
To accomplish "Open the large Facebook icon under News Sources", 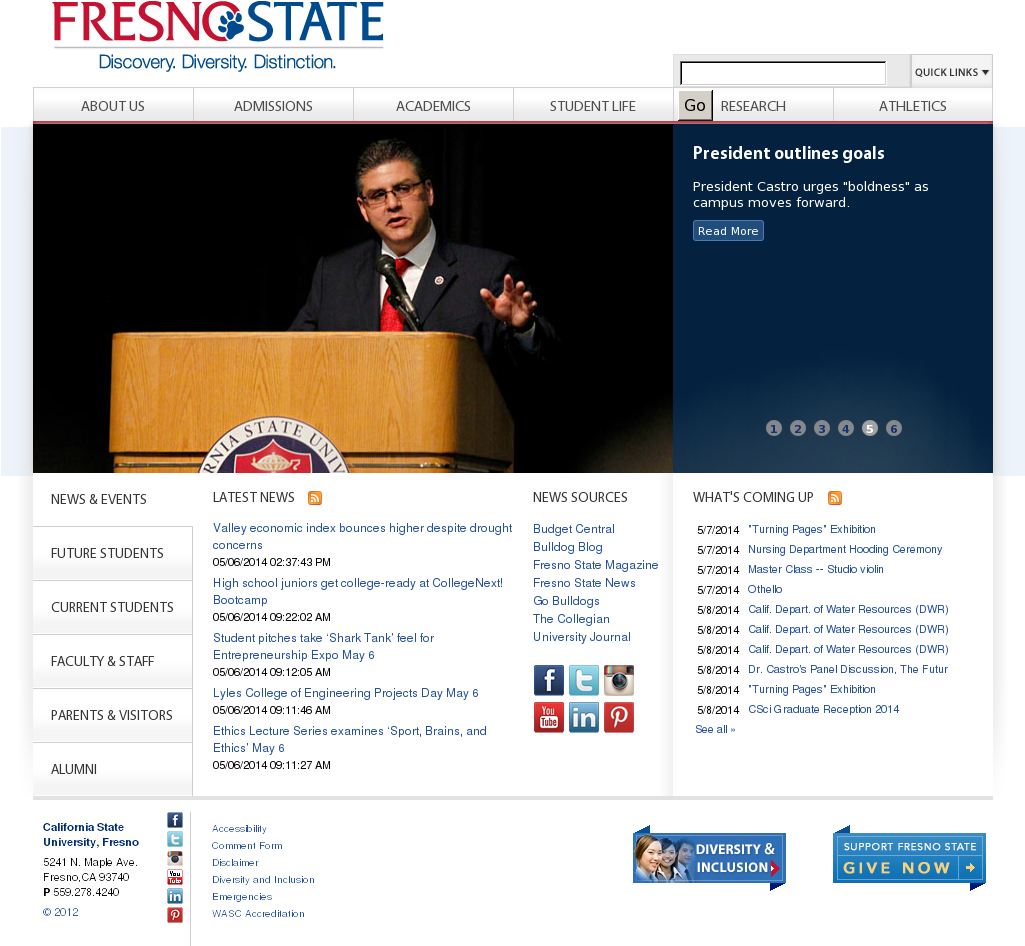I will (x=548, y=680).
